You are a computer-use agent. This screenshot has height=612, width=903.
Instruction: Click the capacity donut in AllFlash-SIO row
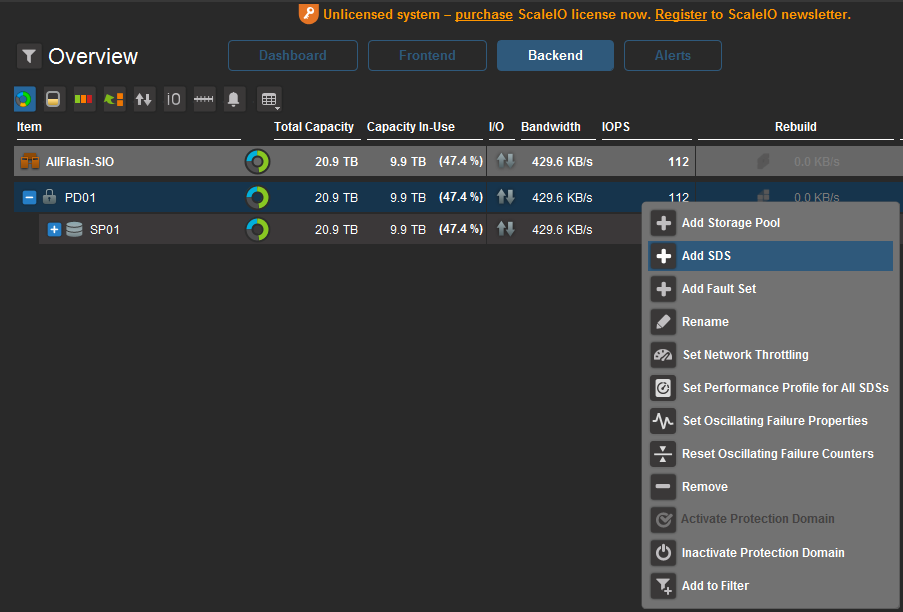[x=257, y=161]
